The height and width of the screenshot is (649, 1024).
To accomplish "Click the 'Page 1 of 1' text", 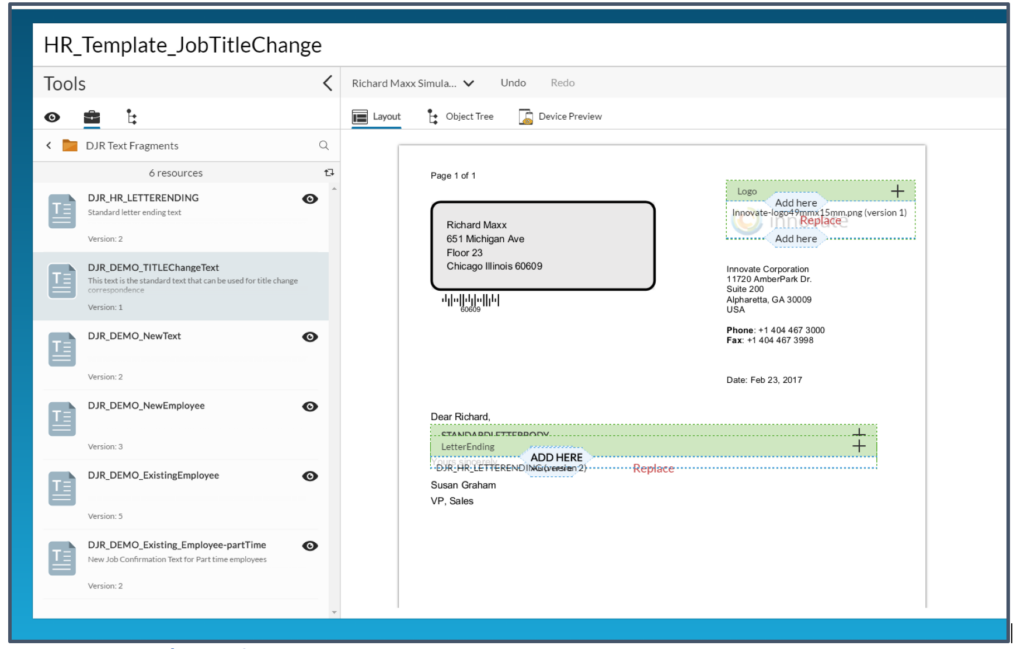I will [453, 176].
